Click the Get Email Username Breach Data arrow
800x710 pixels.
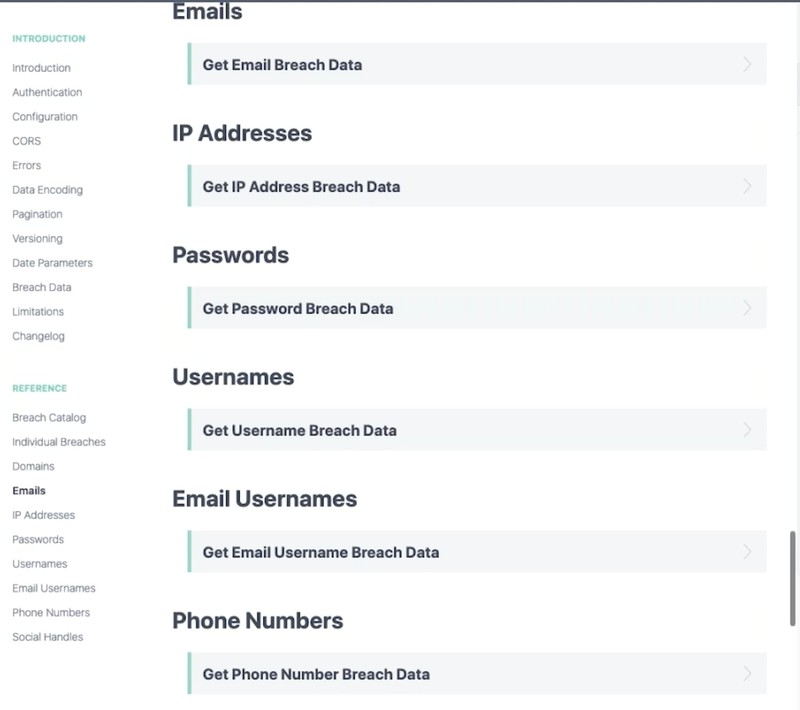(747, 553)
